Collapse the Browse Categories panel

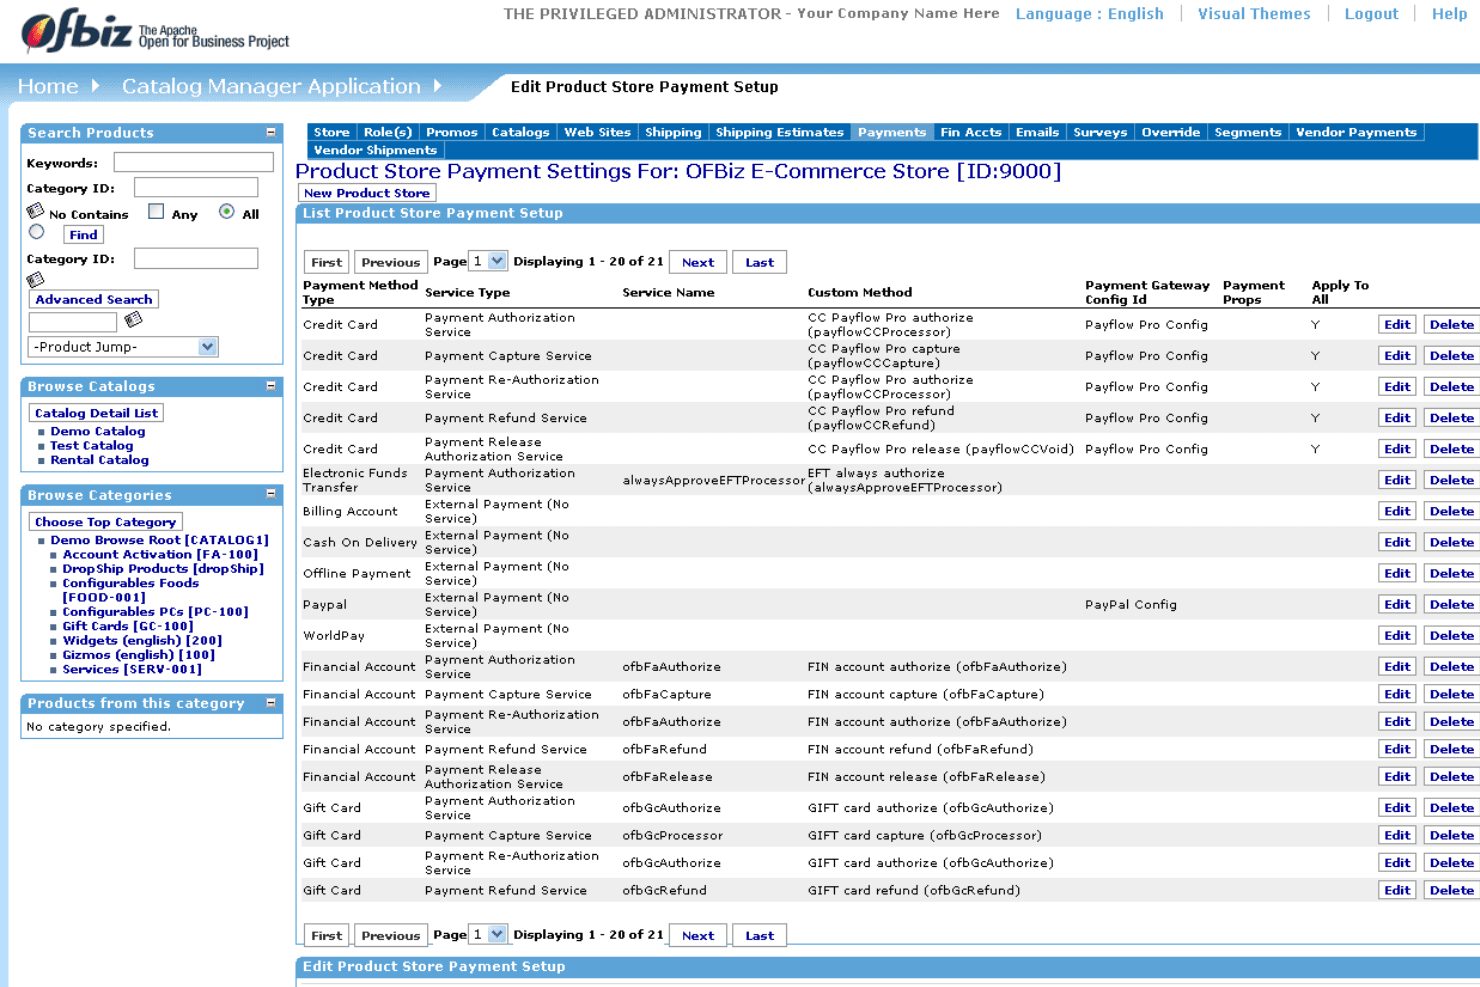click(x=271, y=494)
